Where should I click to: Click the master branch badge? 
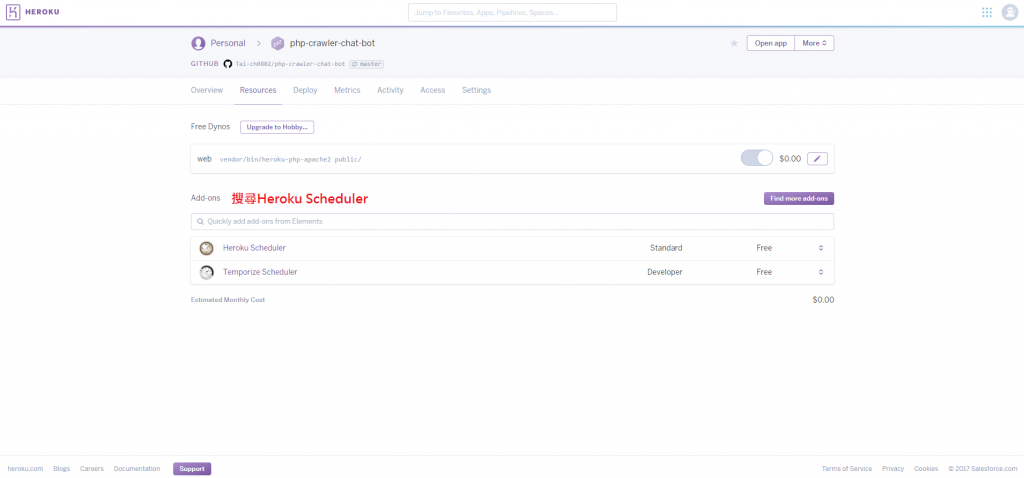pyautogui.click(x=366, y=64)
